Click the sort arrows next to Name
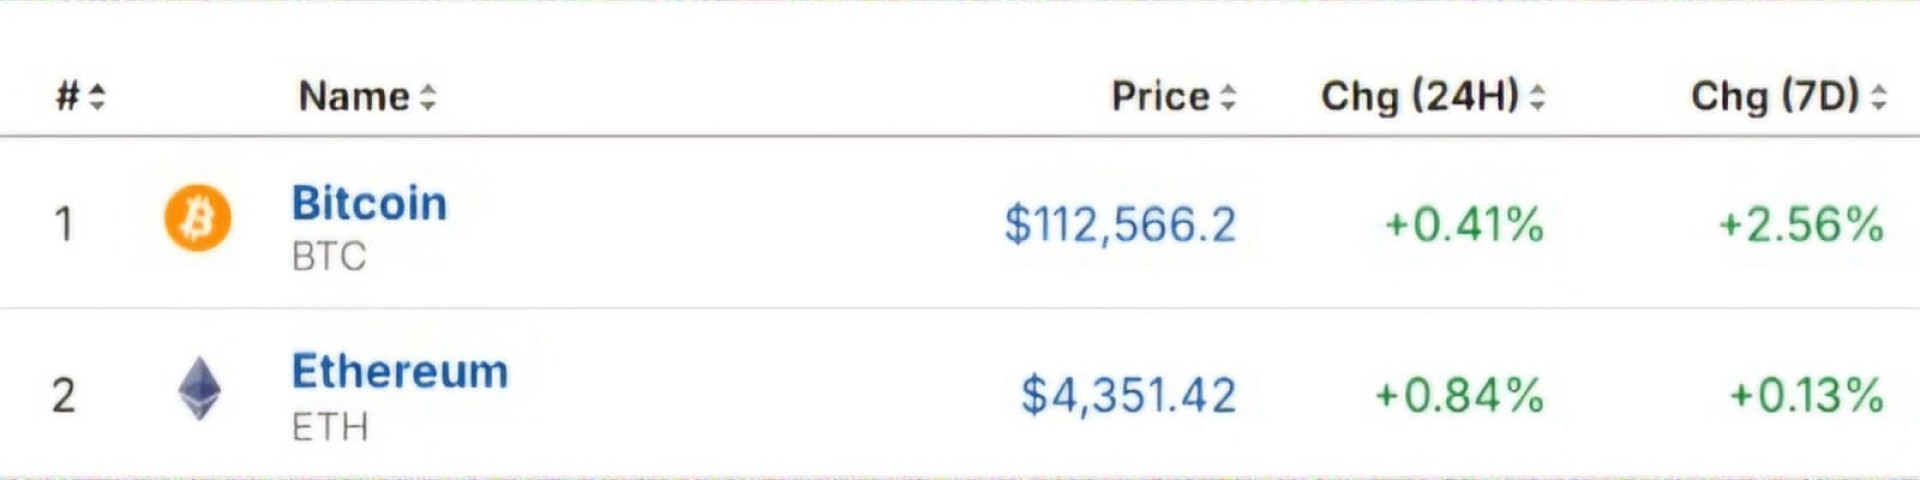 point(428,97)
